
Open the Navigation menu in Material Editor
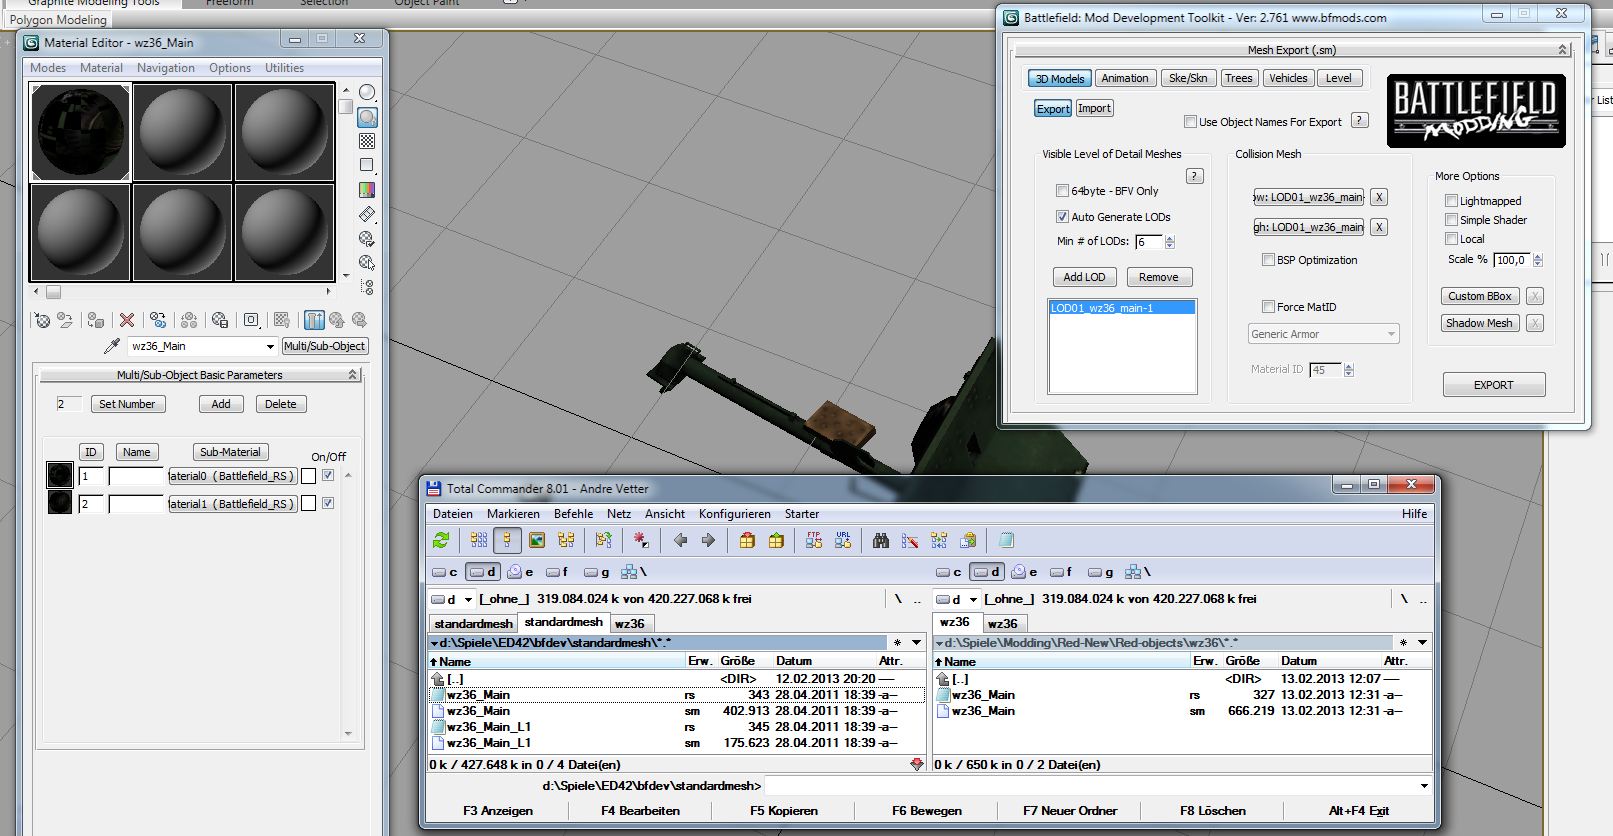coord(166,68)
